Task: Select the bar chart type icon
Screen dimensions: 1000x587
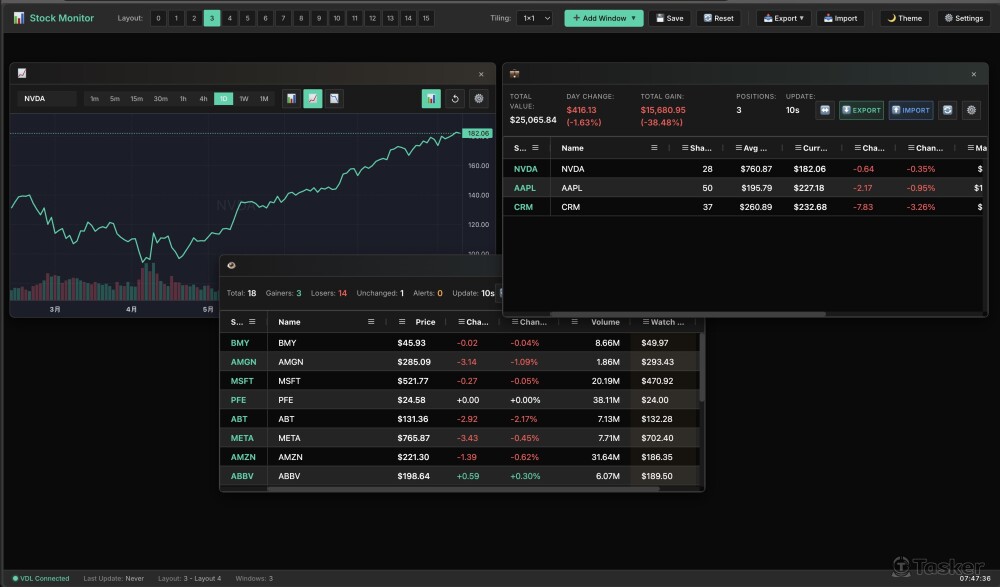Action: pos(291,98)
